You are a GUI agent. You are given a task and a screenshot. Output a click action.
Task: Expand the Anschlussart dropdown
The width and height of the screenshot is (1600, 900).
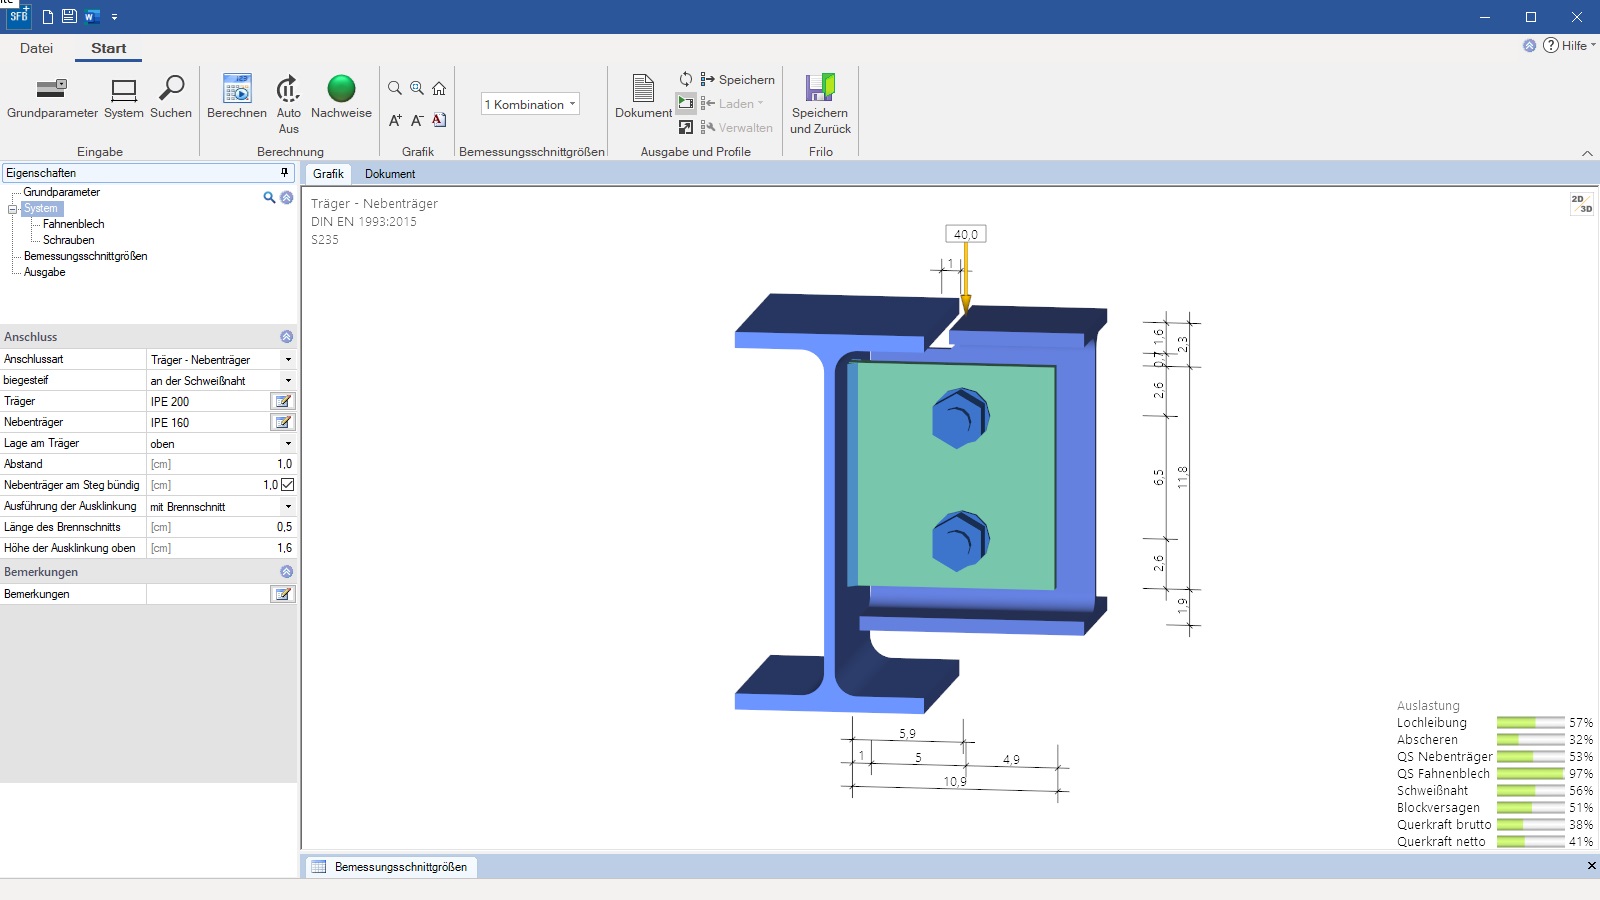(288, 360)
